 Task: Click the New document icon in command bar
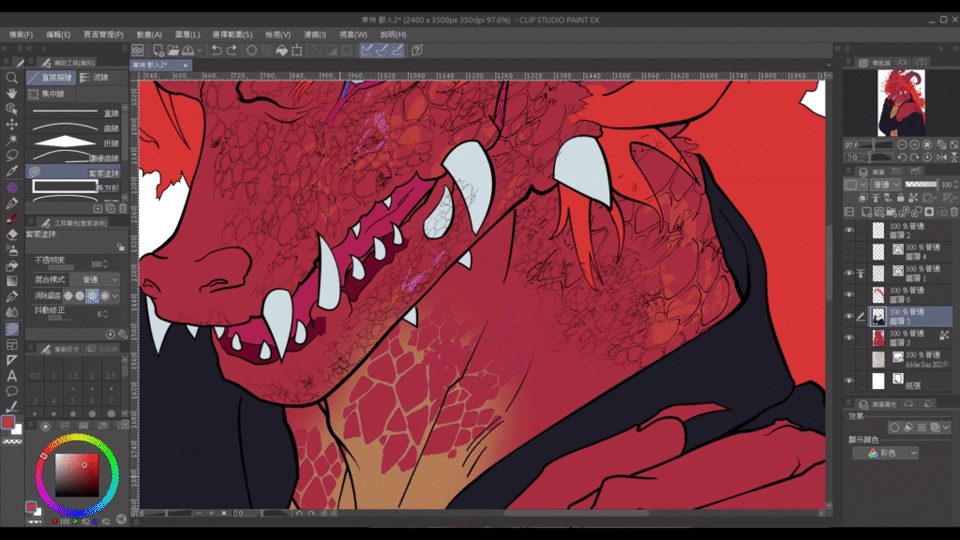point(159,50)
